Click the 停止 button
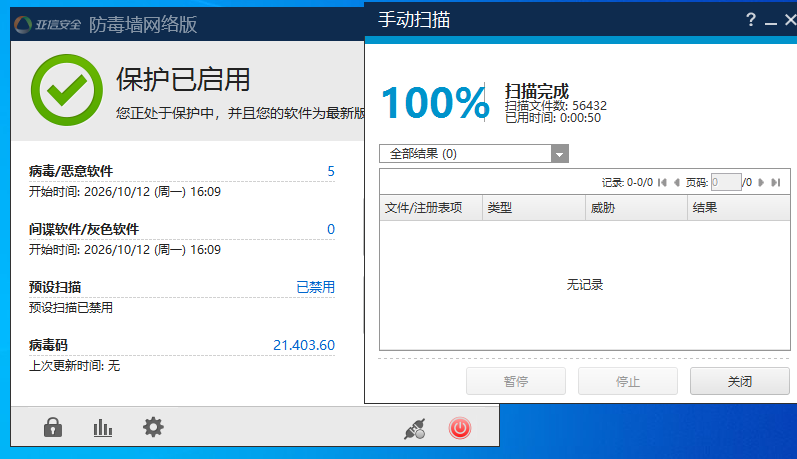Screen dimensions: 797x459 (628, 381)
